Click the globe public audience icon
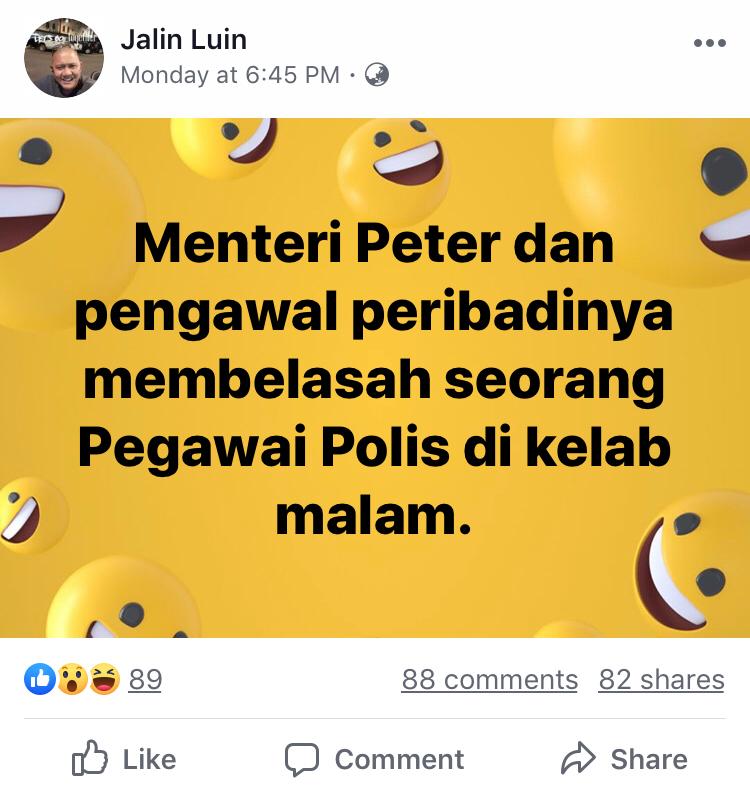The image size is (750, 793). click(377, 75)
